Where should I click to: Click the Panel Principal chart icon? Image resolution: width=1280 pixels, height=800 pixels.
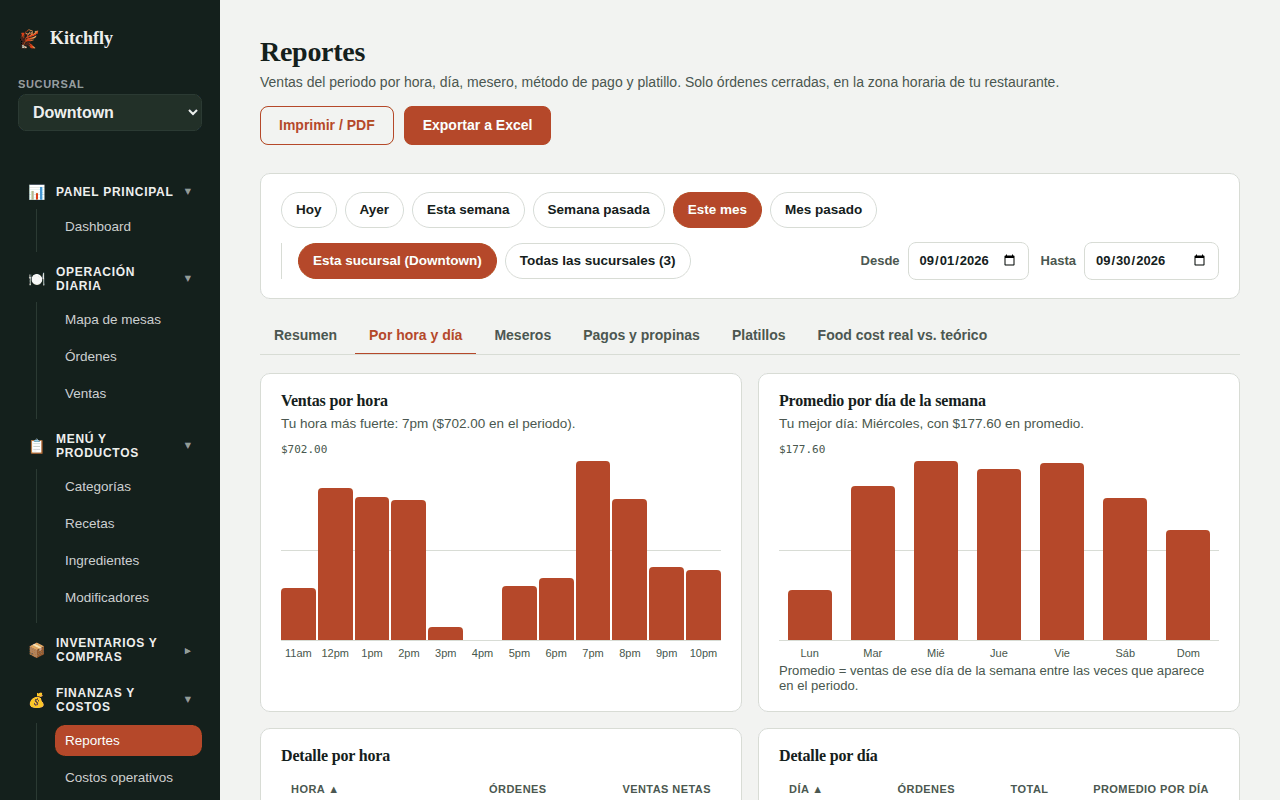[x=37, y=192]
